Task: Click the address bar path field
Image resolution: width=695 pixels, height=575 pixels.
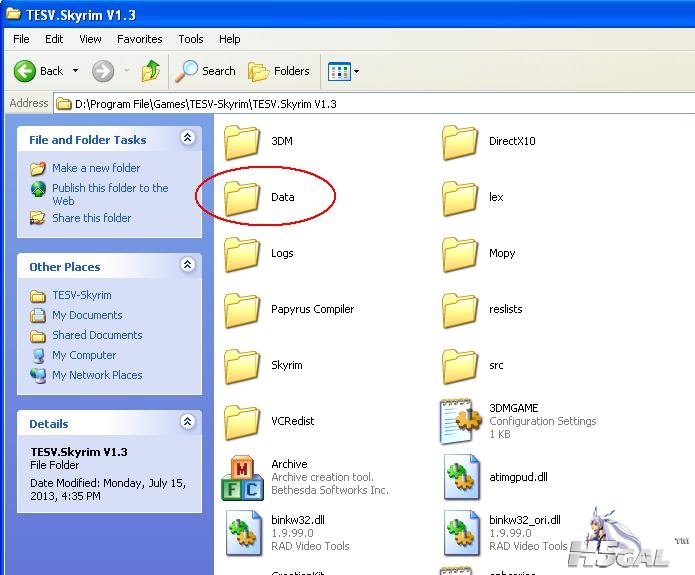Action: click(374, 104)
